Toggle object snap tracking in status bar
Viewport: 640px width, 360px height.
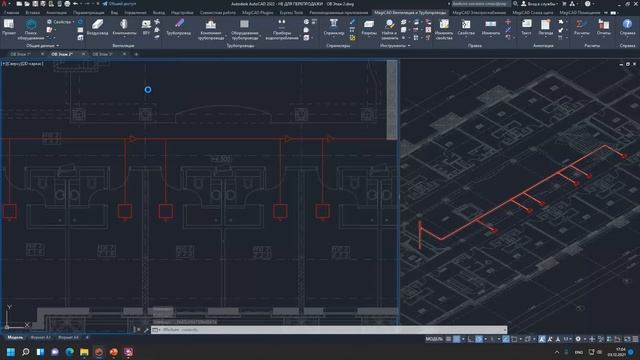(x=506, y=339)
